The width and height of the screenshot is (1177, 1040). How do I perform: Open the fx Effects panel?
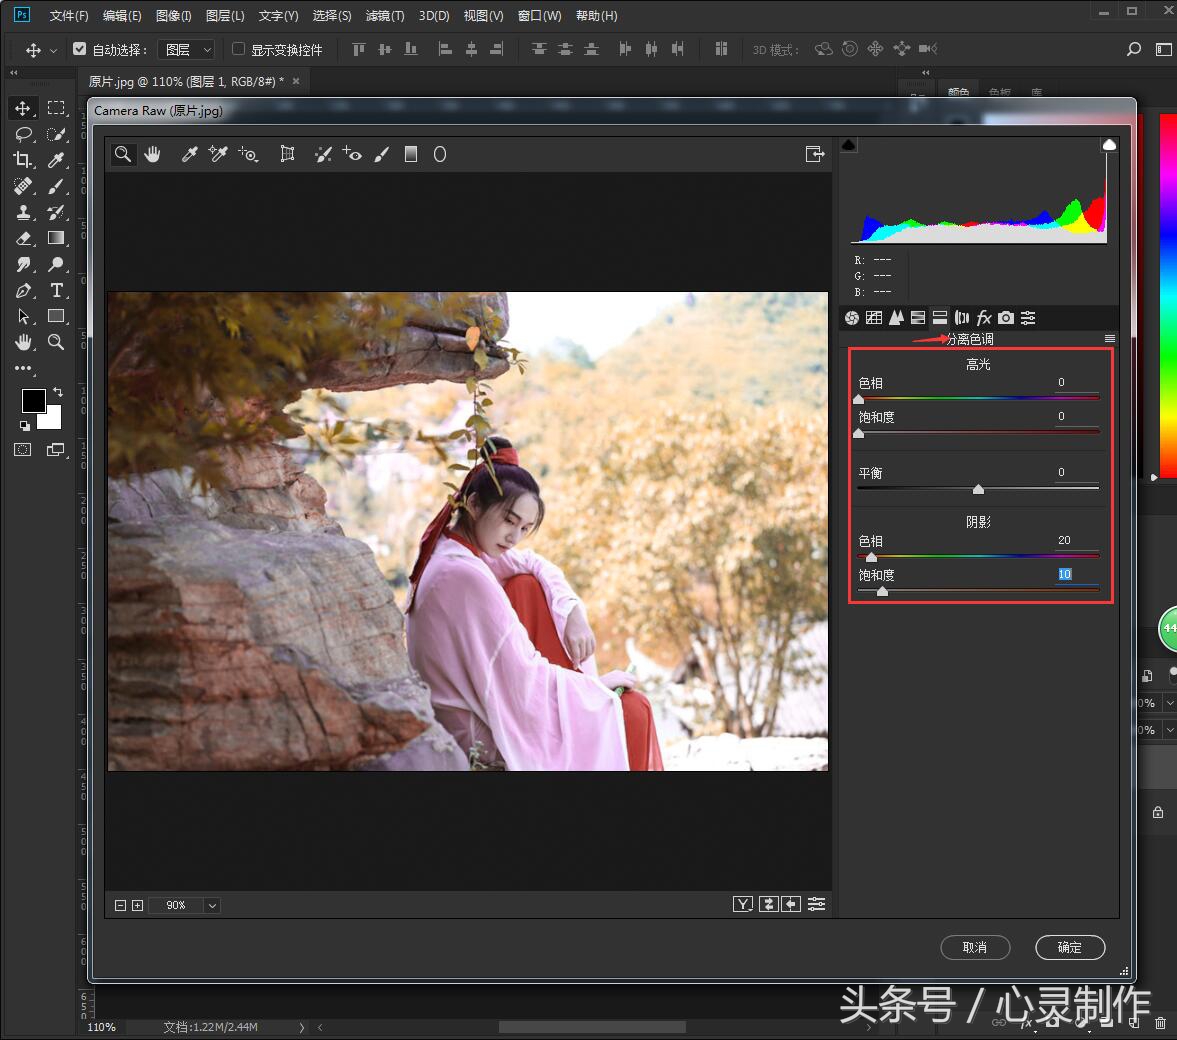pos(985,317)
